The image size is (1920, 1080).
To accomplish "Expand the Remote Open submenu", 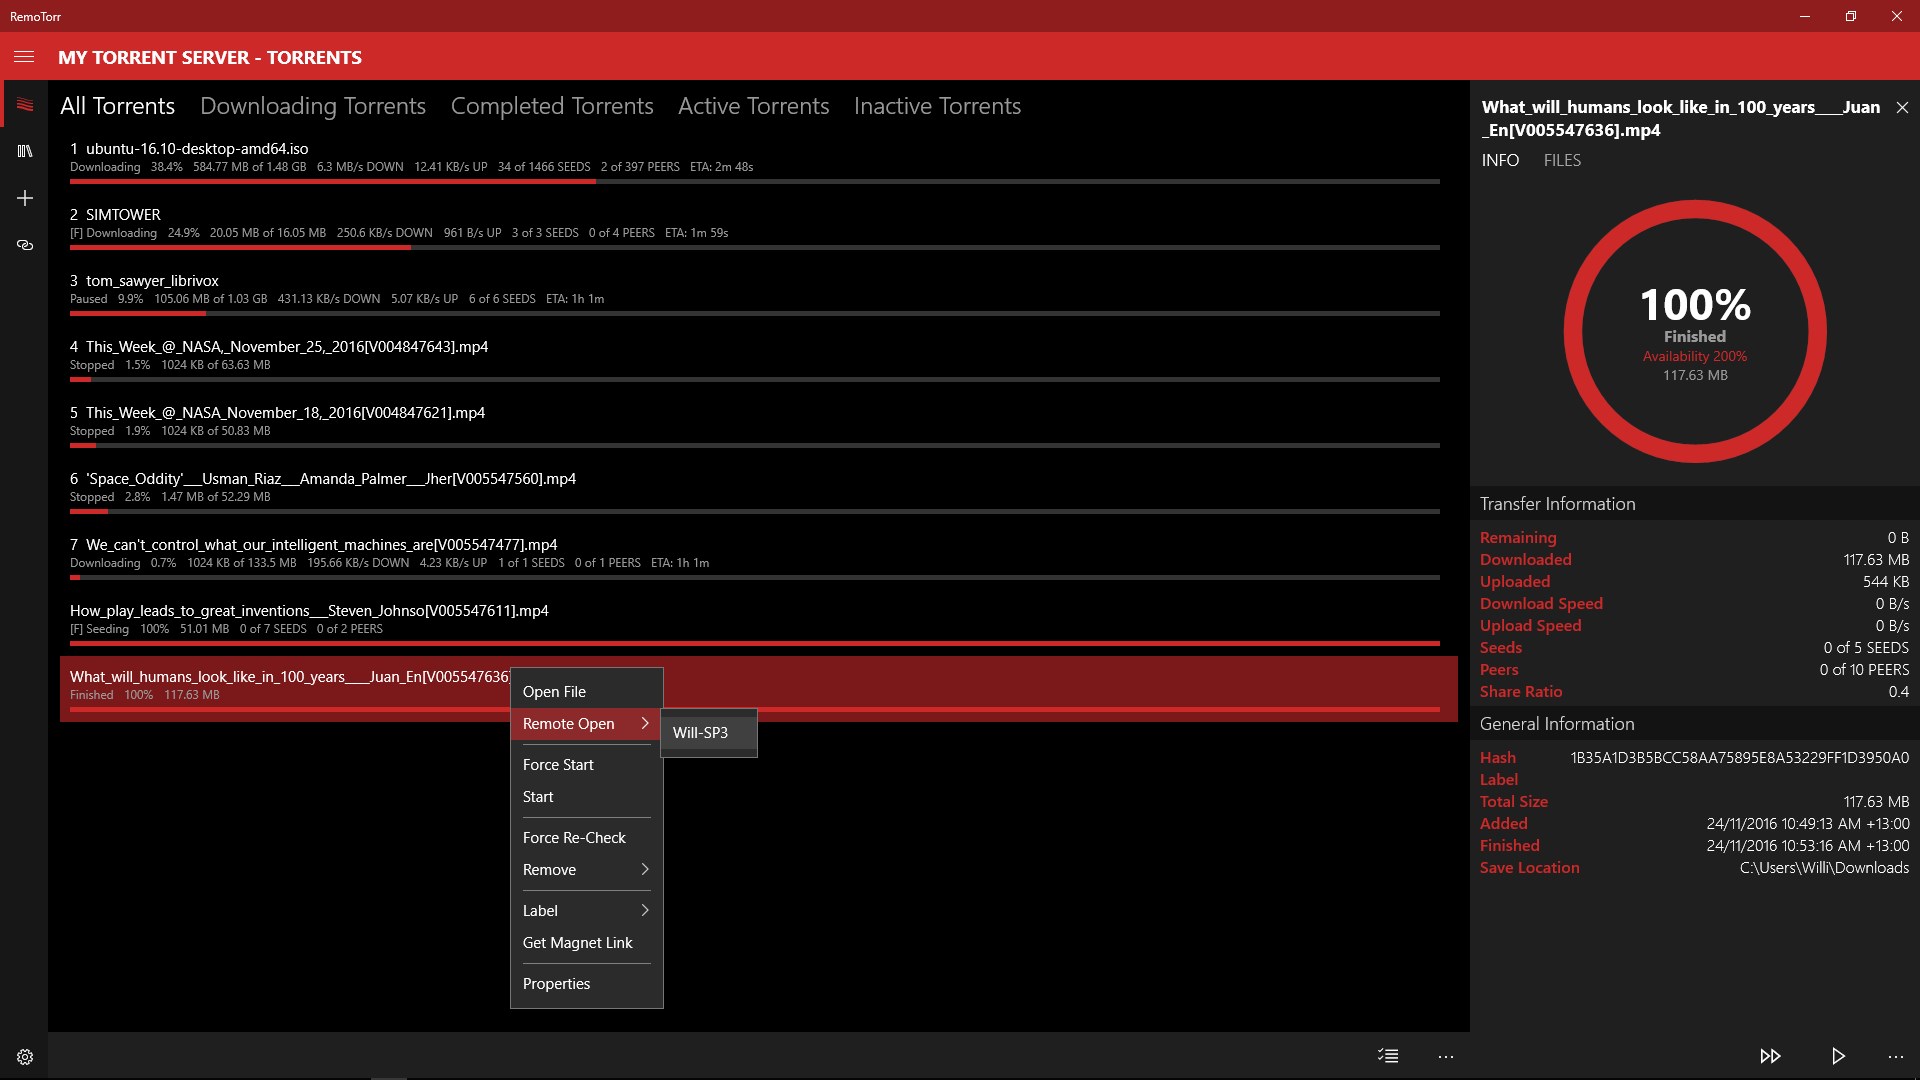I will 585,723.
